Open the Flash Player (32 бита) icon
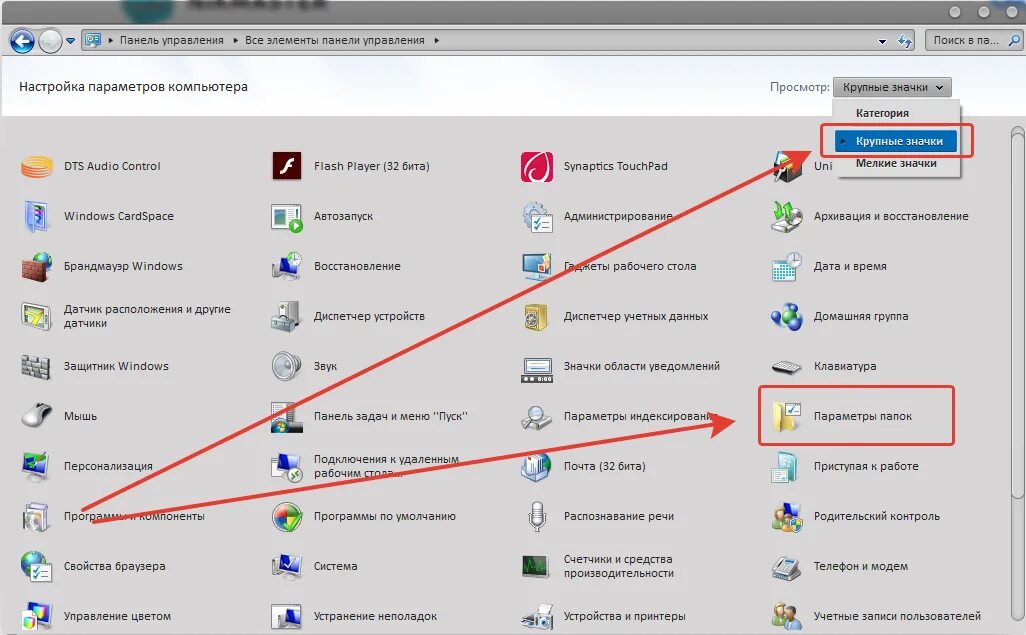This screenshot has height=635, width=1026. point(287,166)
